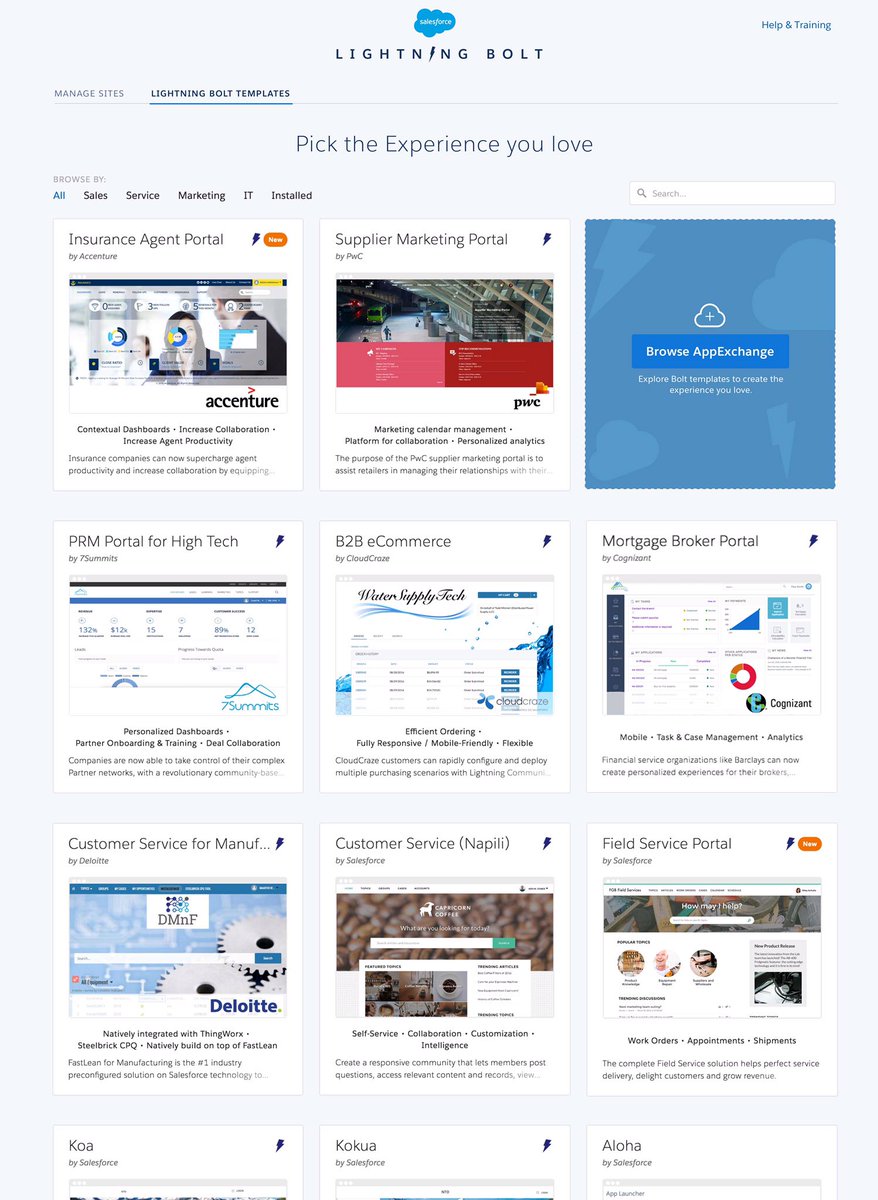
Task: Click the Deloitte DMnF preview image
Action: (x=178, y=947)
